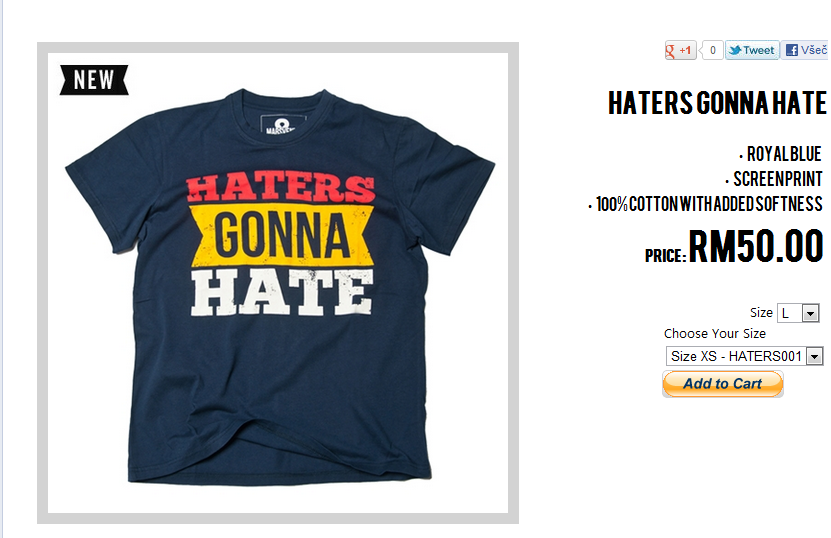Click the +1 count bubble showing 0
831x538 pixels.
point(712,50)
